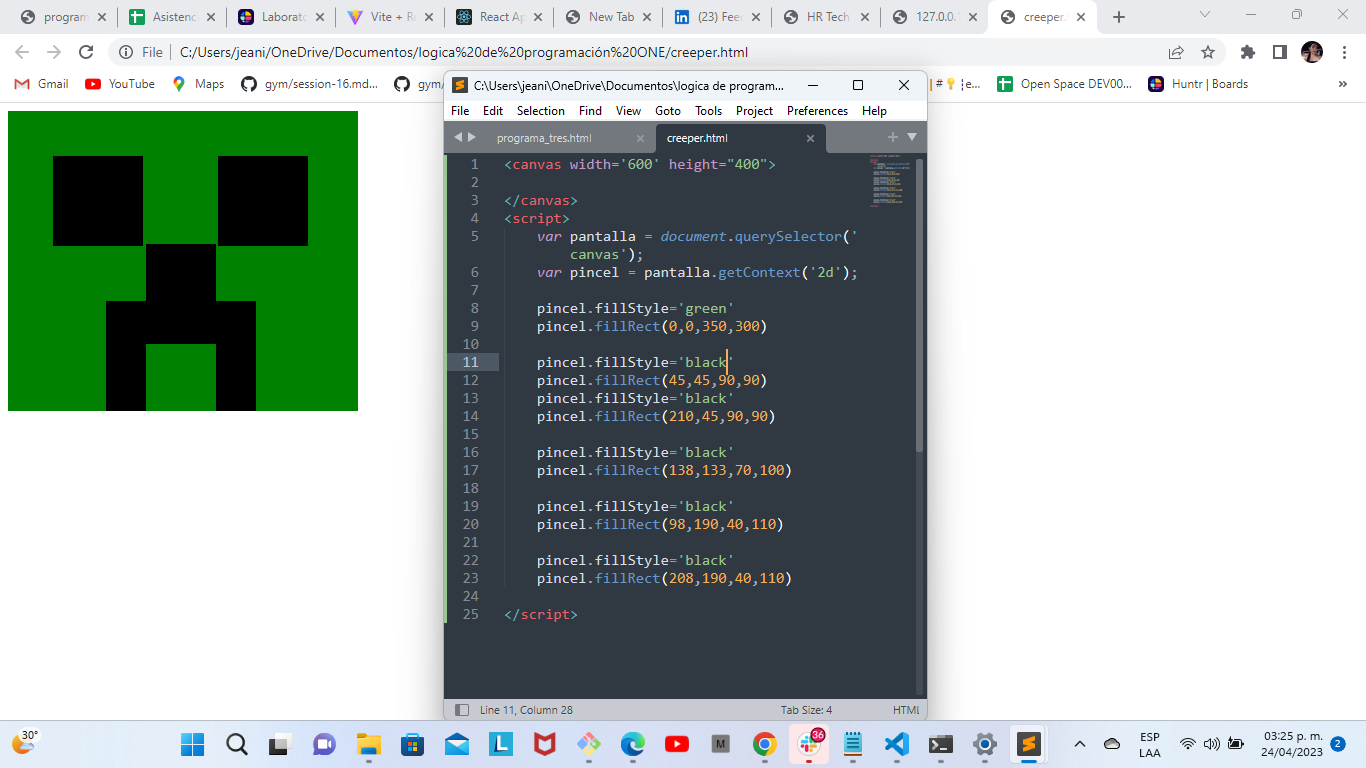Open the View menu
The width and height of the screenshot is (1366, 768).
point(629,111)
